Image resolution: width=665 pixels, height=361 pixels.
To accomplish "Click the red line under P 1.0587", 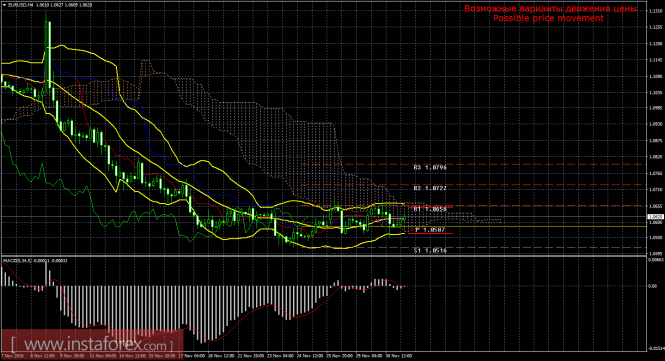I will click(430, 234).
